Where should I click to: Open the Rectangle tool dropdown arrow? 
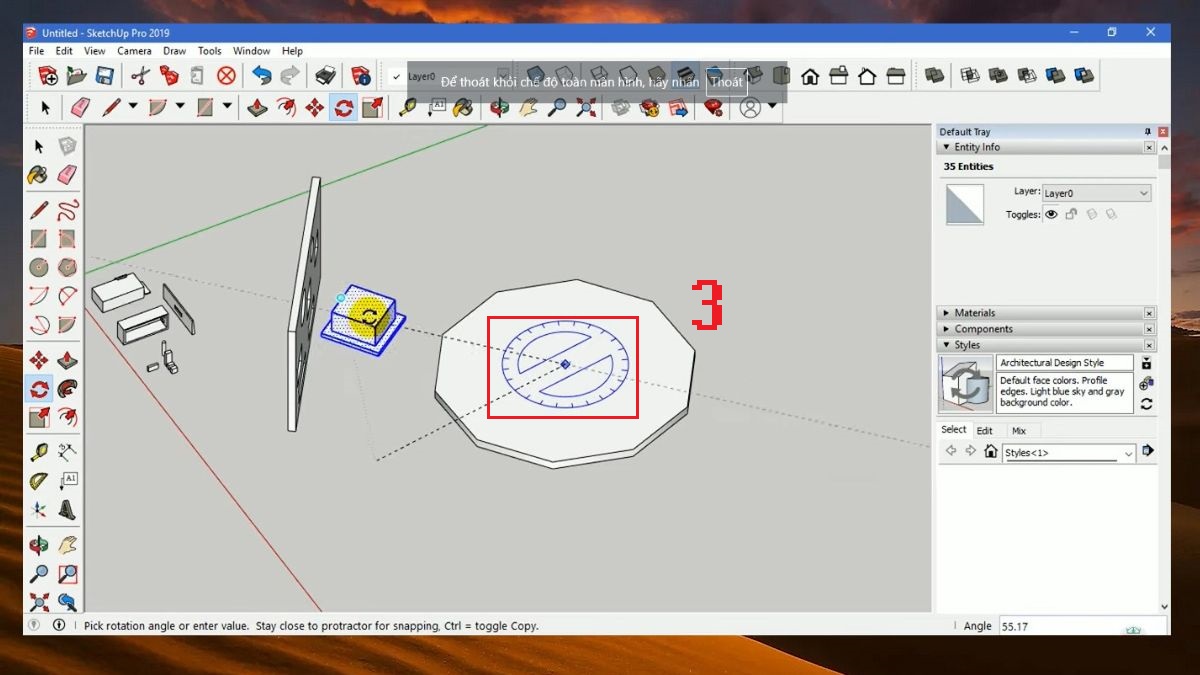pos(227,106)
